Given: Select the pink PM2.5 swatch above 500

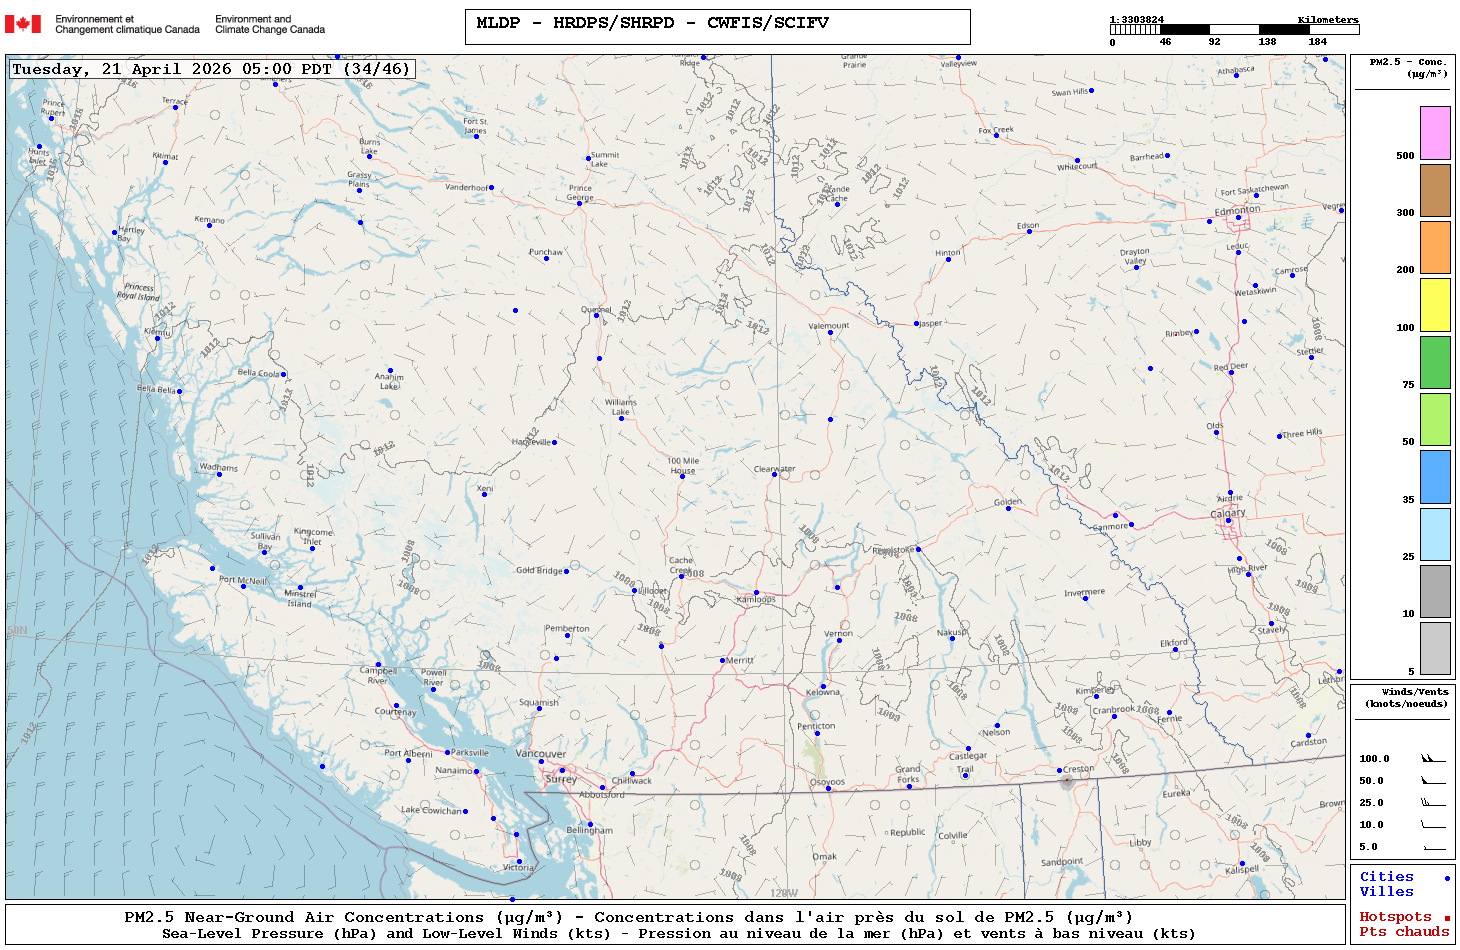Looking at the screenshot, I should click(1435, 133).
